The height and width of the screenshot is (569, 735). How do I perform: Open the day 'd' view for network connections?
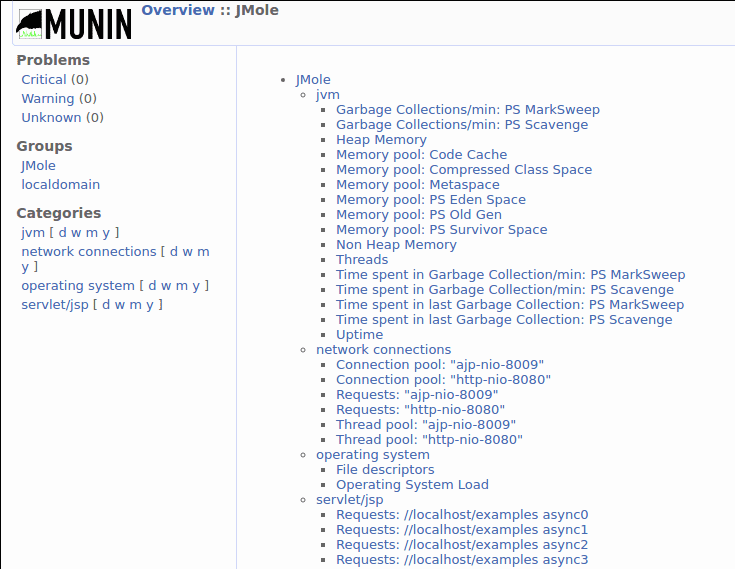coord(174,252)
